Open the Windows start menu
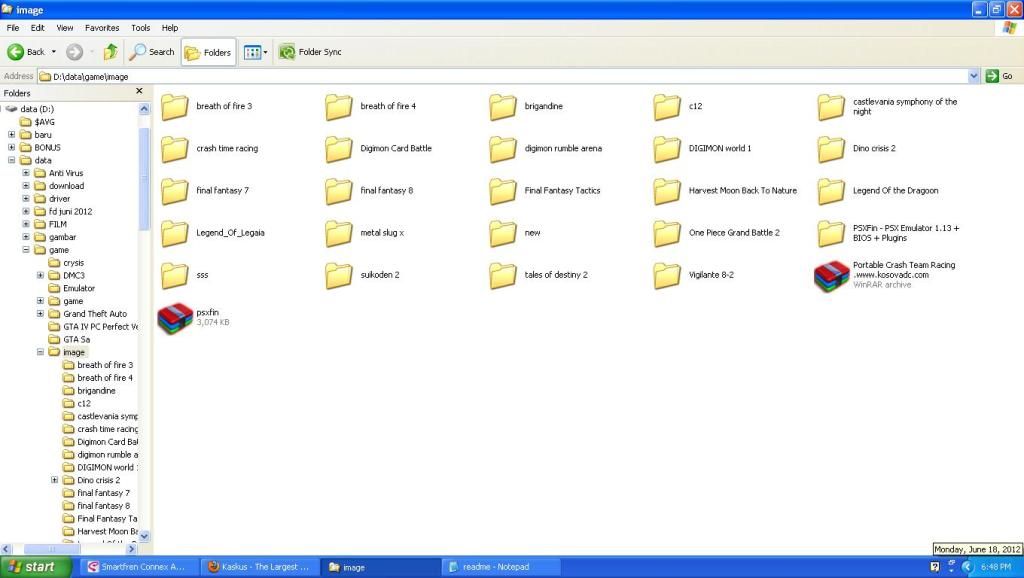 click(x=35, y=567)
